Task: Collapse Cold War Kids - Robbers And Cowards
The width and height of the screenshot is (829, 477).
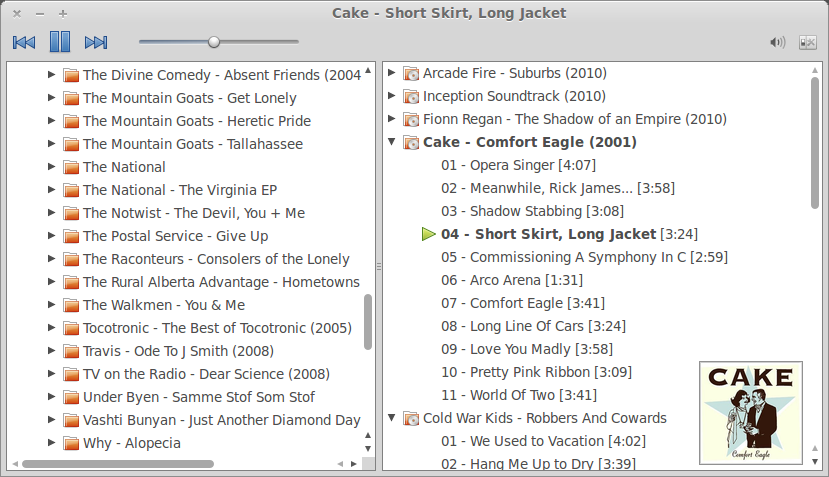Action: [x=392, y=418]
